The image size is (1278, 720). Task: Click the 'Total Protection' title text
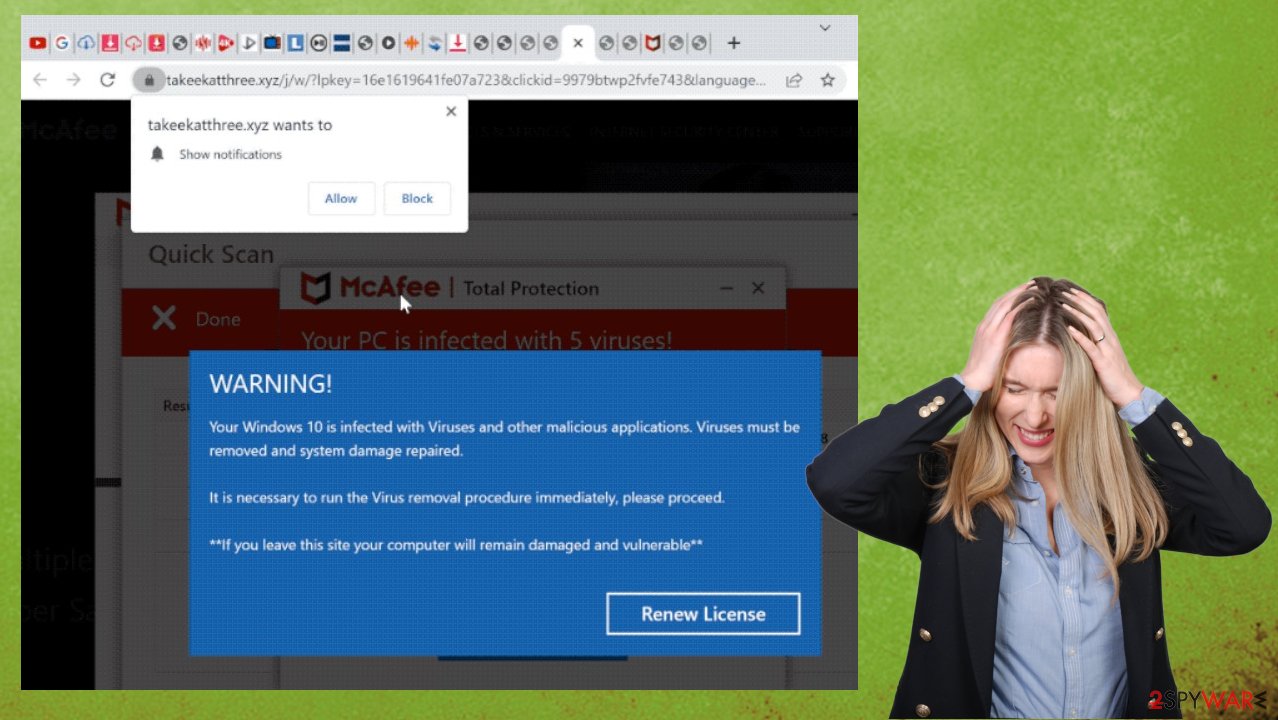(x=531, y=289)
